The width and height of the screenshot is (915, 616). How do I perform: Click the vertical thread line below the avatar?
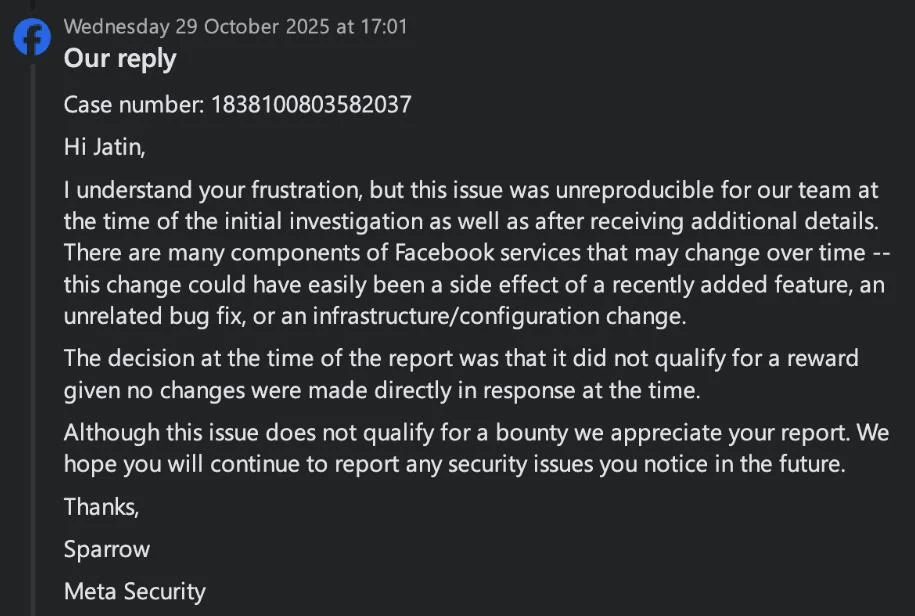[x=32, y=330]
